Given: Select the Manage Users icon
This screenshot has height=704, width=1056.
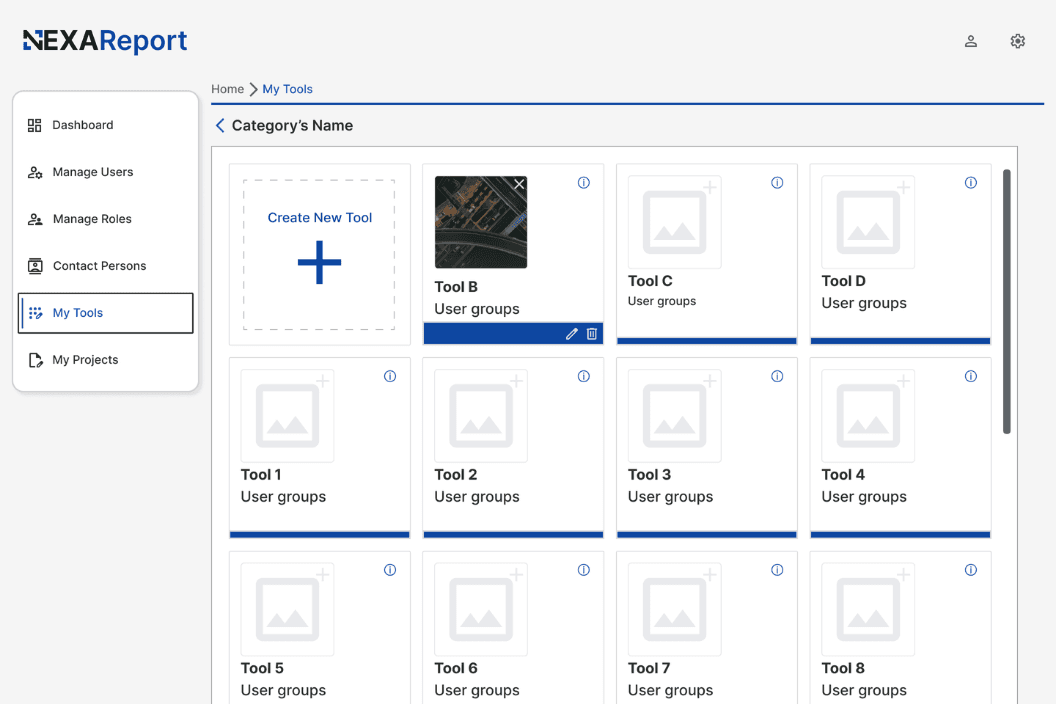Looking at the screenshot, I should click(33, 171).
